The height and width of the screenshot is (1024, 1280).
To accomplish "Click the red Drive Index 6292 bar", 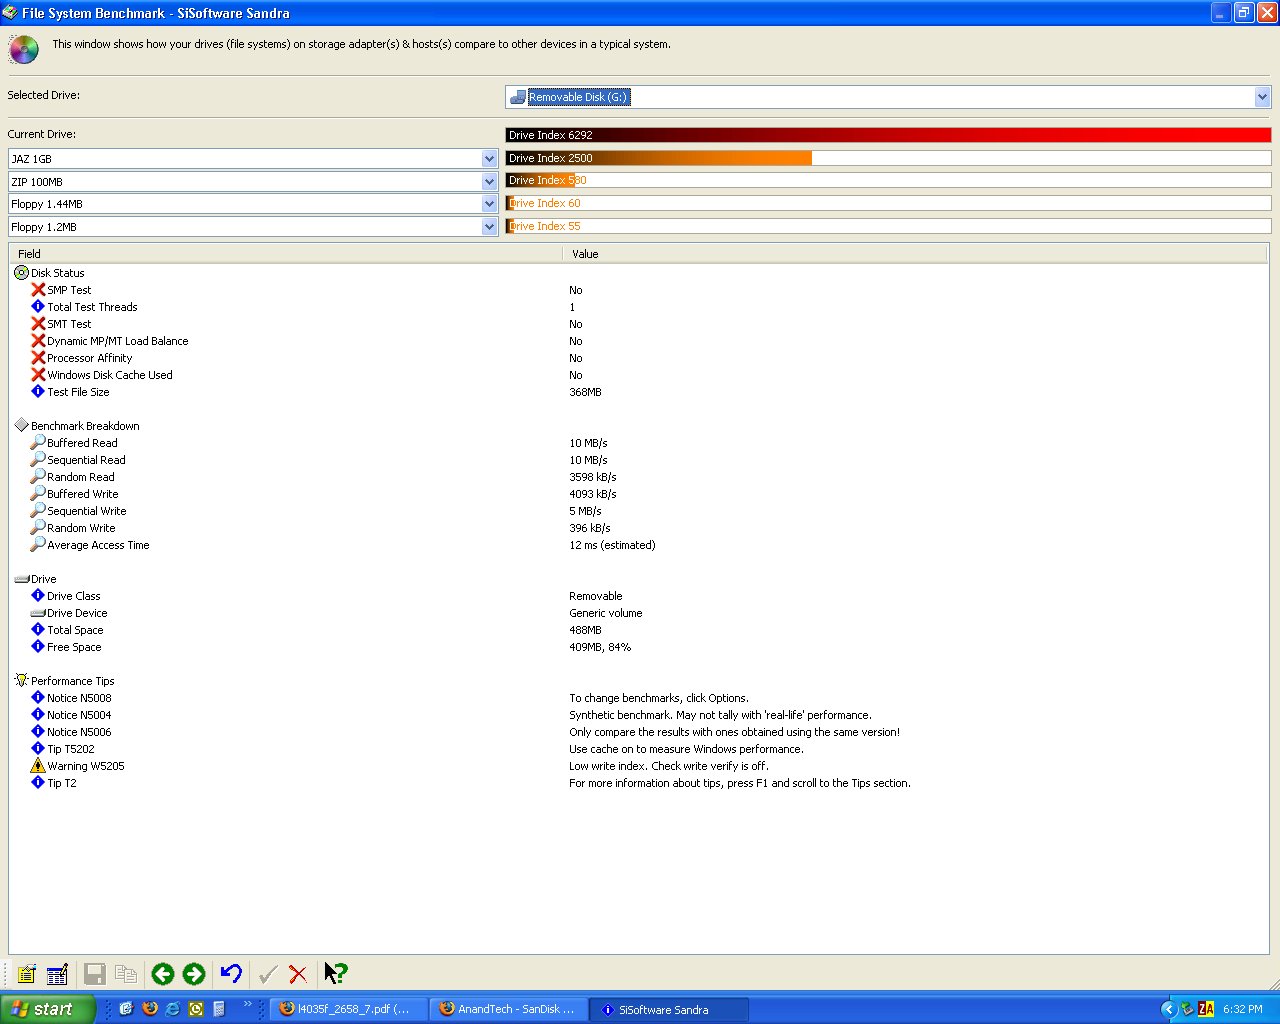I will coord(888,135).
